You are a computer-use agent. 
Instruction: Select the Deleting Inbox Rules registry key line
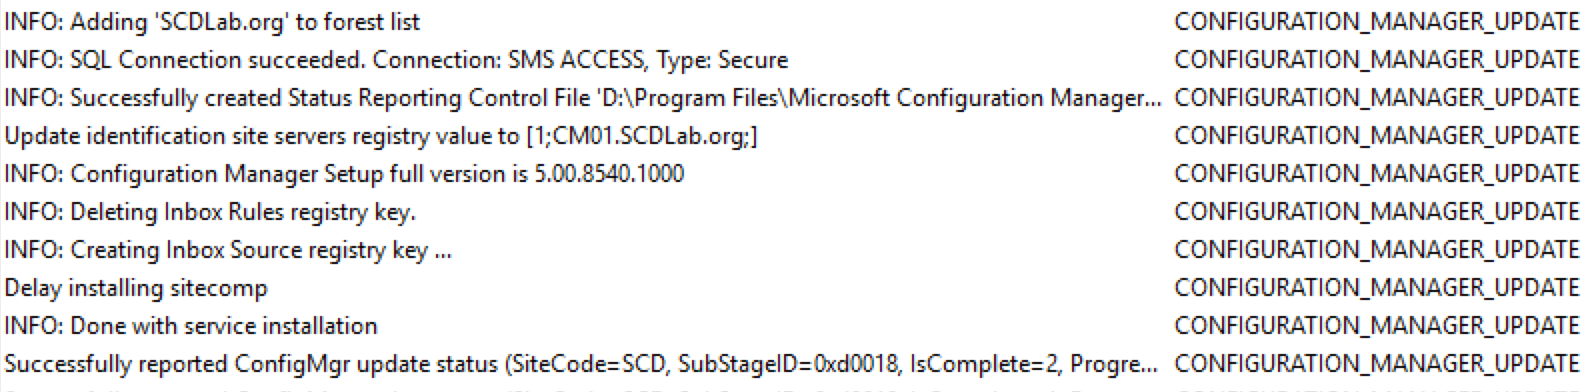(x=210, y=212)
